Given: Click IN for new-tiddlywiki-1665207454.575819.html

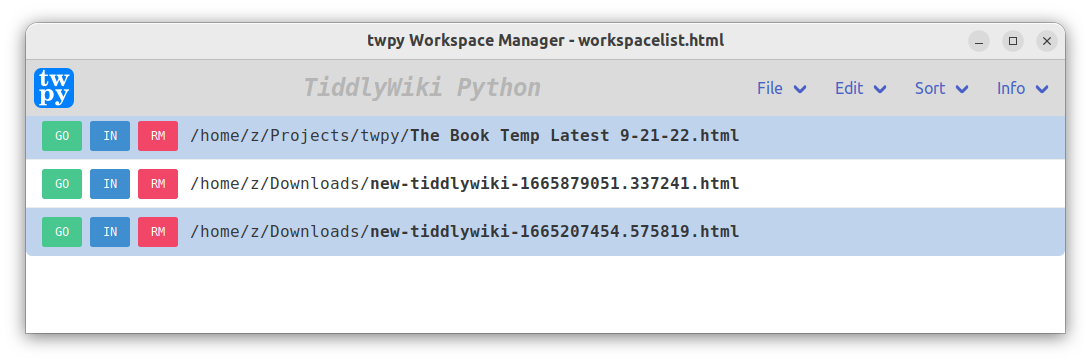Looking at the screenshot, I should (x=110, y=232).
